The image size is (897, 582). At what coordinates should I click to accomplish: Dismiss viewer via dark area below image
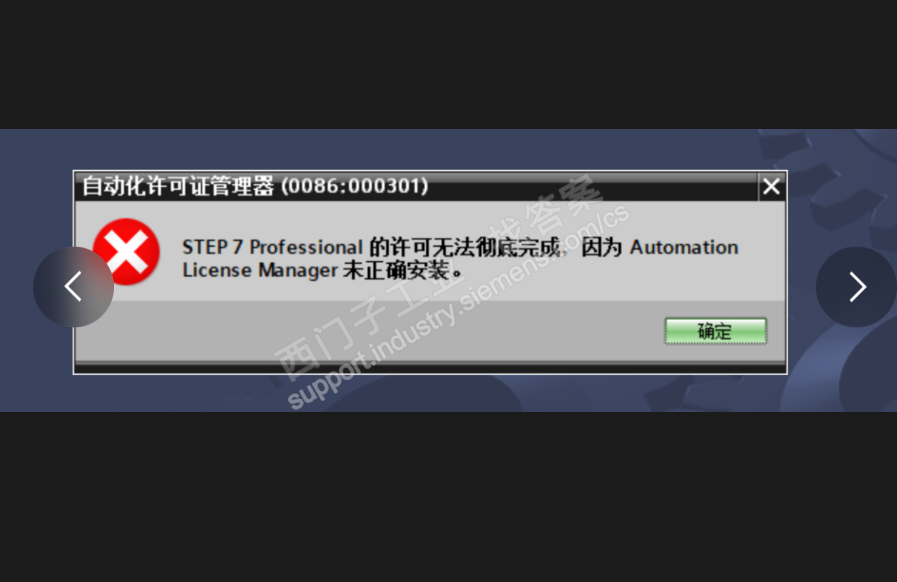(x=448, y=497)
